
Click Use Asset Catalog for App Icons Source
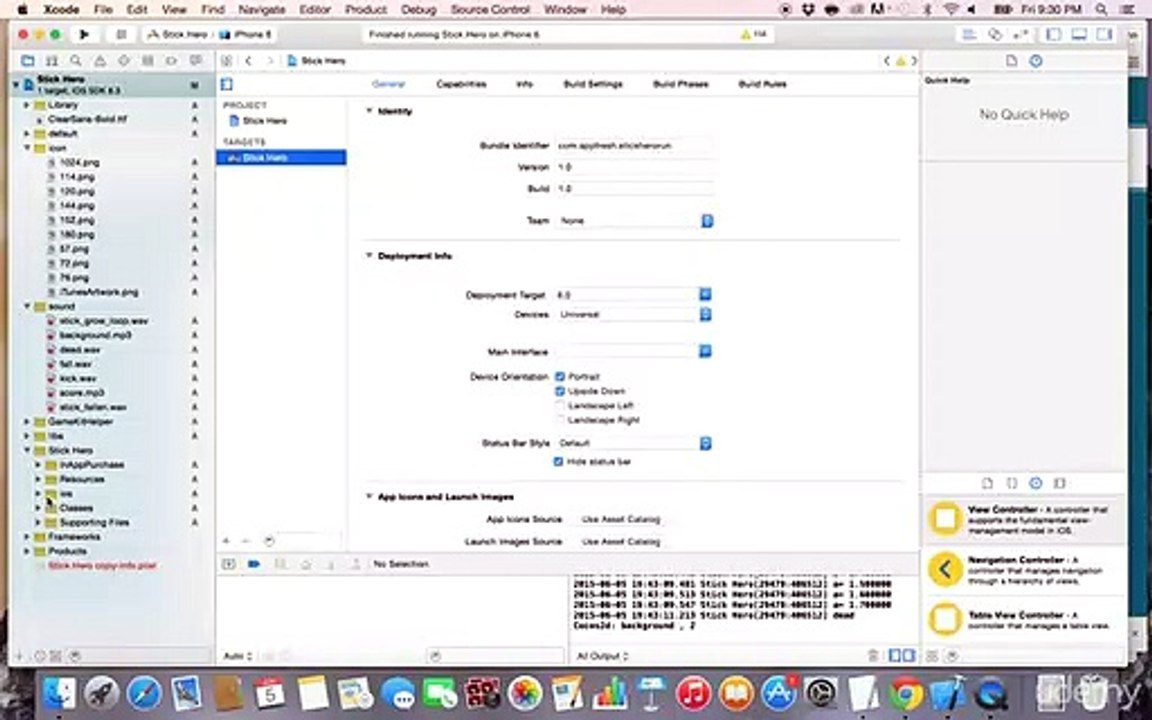coord(621,519)
